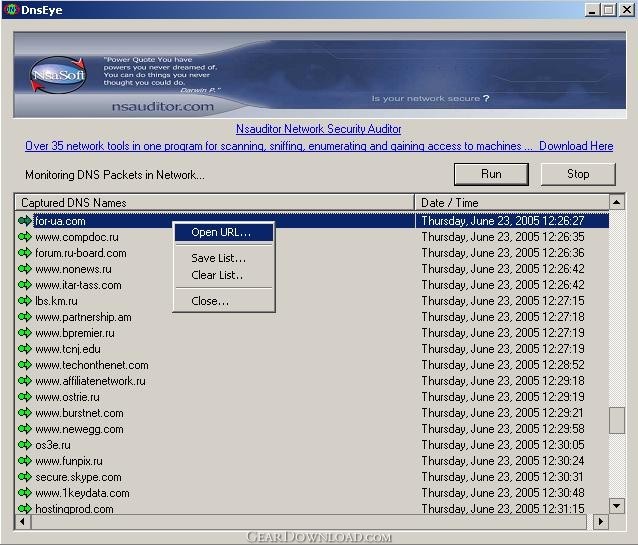Click green arrow icon beside www.burstnet.com
Viewport: 638px width, 545px height.
pos(25,413)
